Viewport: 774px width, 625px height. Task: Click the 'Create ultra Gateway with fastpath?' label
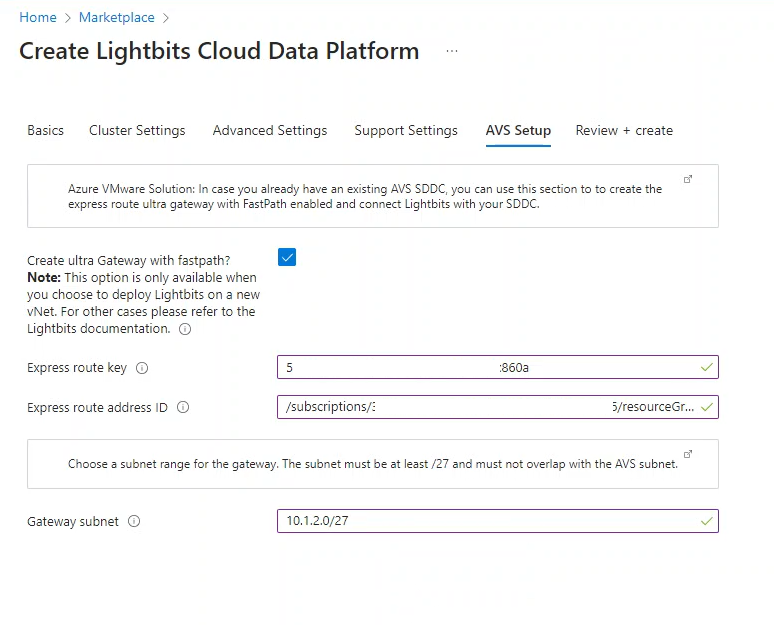click(129, 260)
